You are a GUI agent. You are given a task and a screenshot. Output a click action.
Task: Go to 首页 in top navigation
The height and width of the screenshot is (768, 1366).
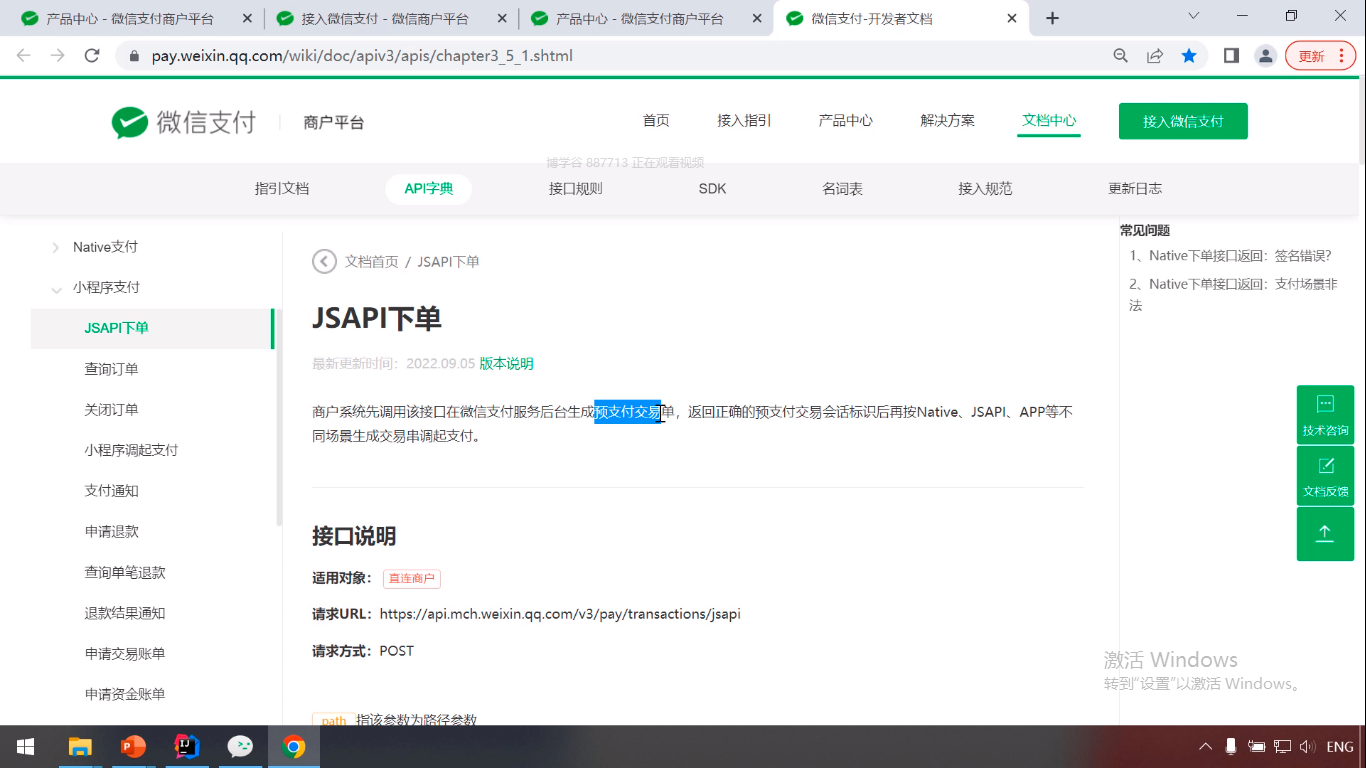click(x=656, y=121)
